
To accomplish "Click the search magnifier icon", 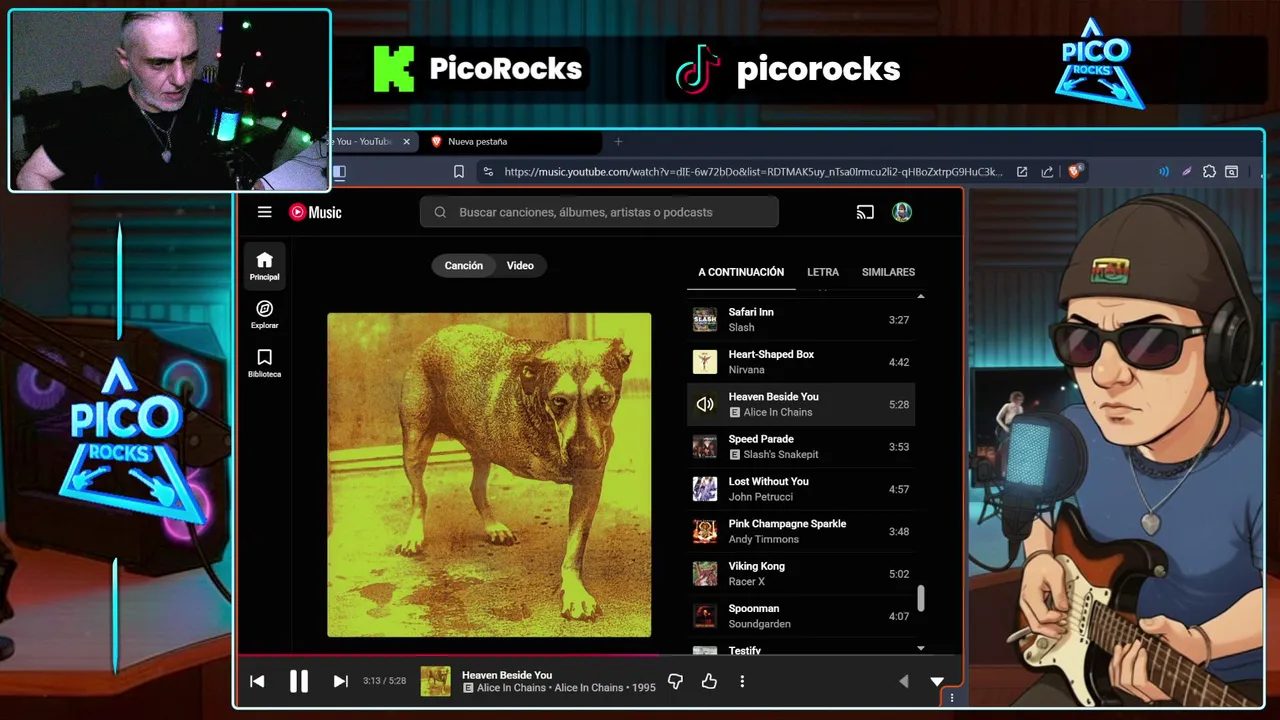I will 440,212.
